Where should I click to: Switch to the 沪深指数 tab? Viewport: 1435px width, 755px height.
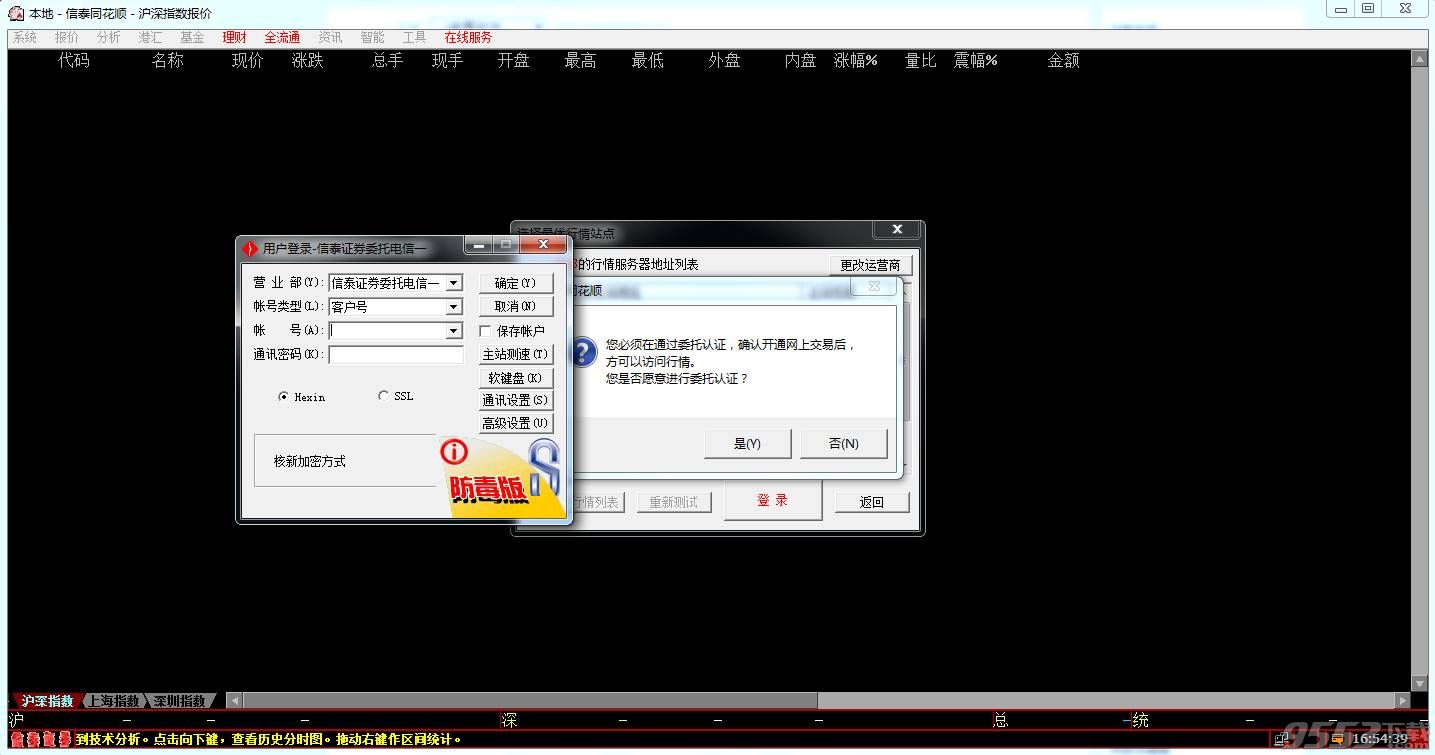47,701
